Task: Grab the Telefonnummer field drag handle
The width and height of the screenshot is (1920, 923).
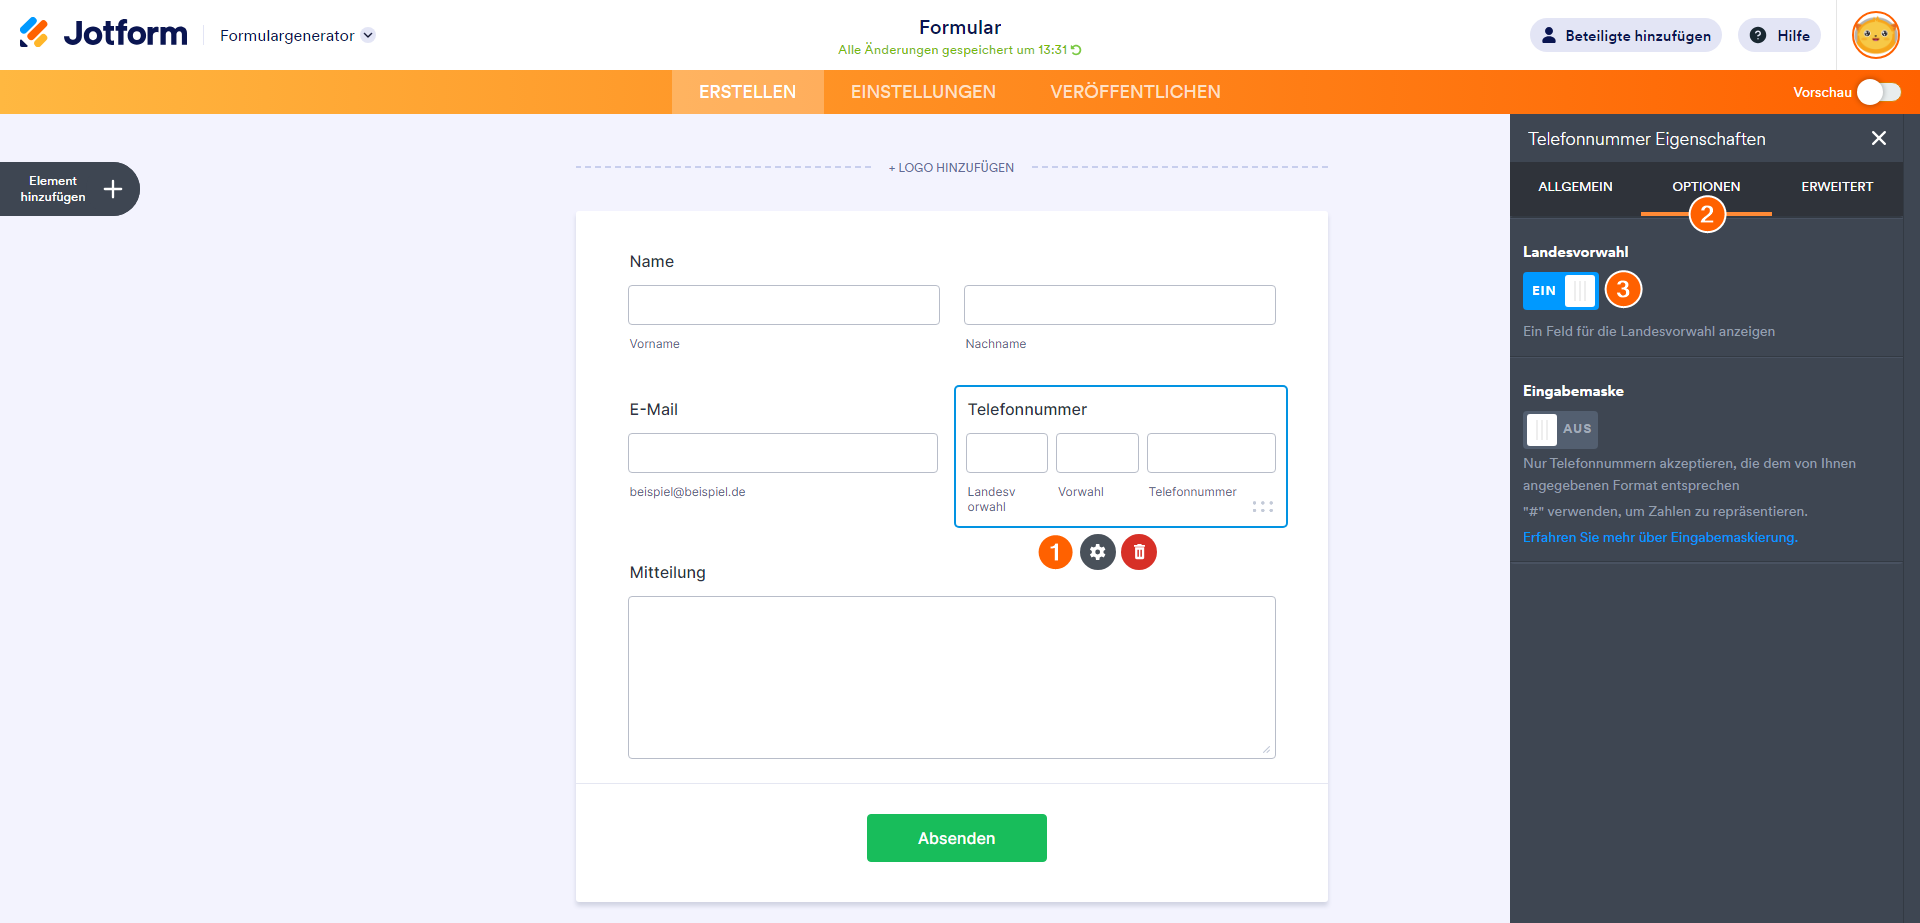Action: click(1263, 507)
